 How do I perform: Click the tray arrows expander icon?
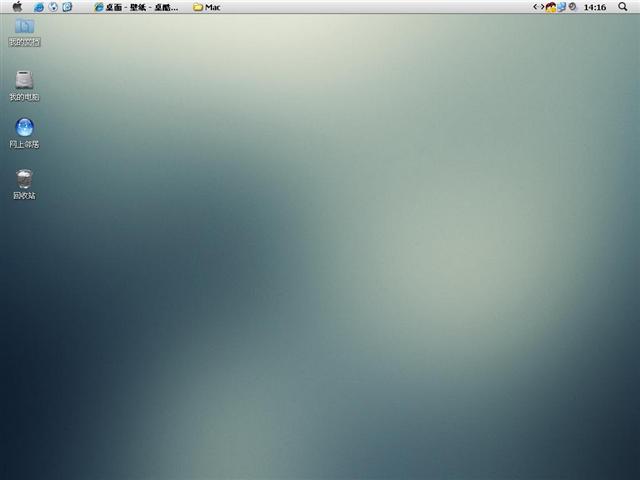[x=539, y=7]
